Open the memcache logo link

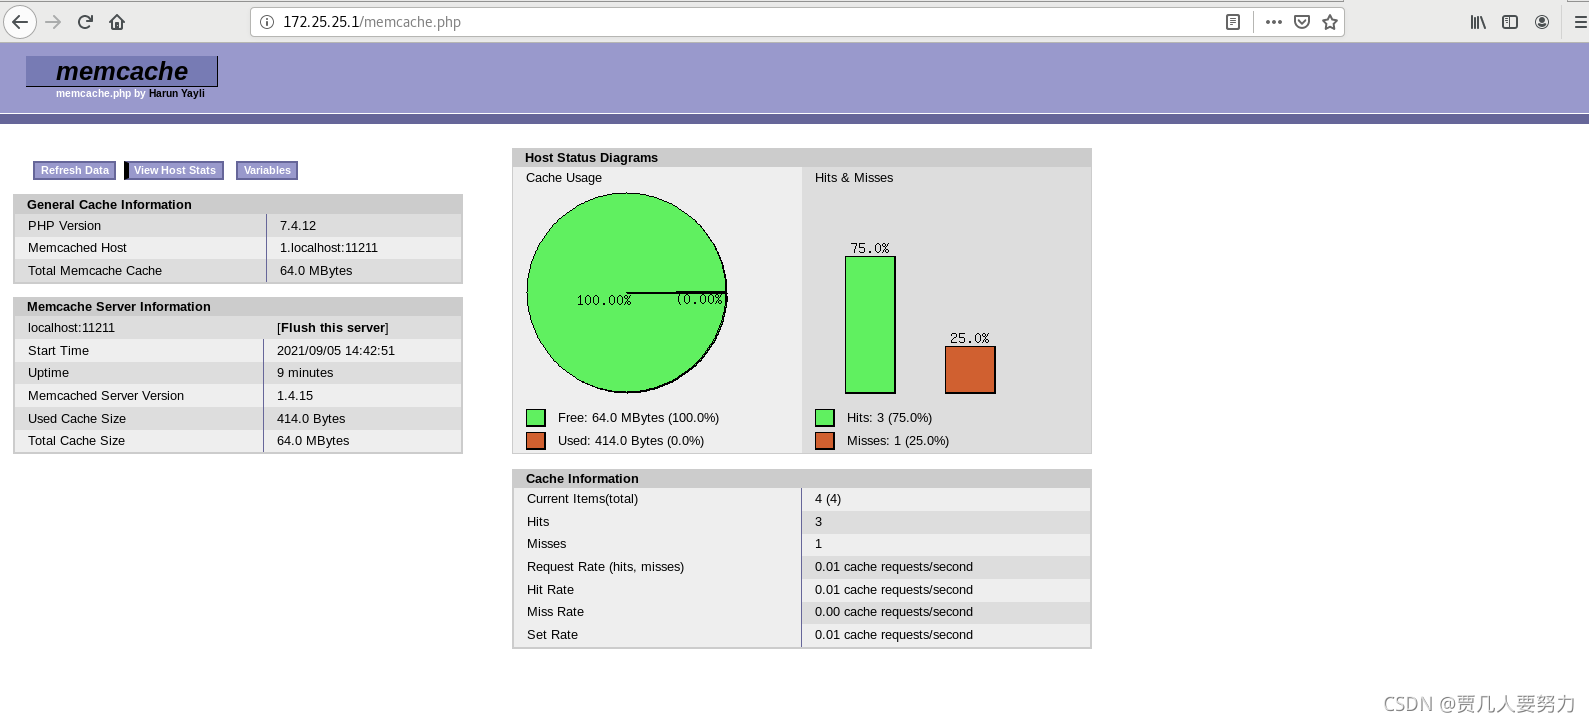click(122, 71)
